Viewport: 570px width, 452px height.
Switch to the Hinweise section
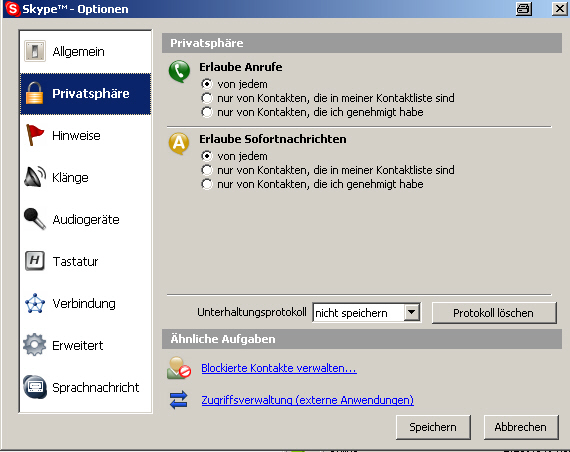point(85,136)
